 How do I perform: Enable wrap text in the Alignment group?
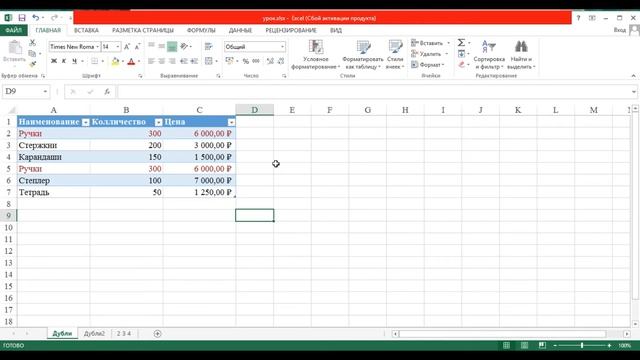click(209, 46)
